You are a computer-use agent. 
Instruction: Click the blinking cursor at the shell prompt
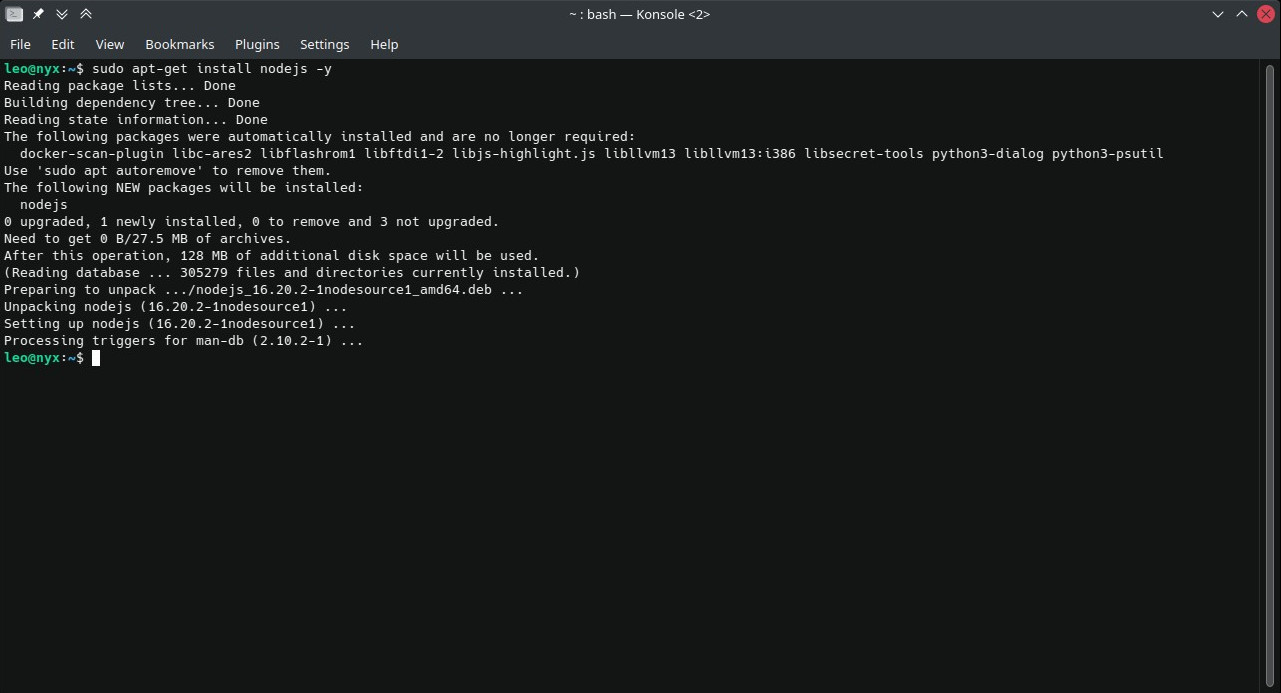click(96, 358)
